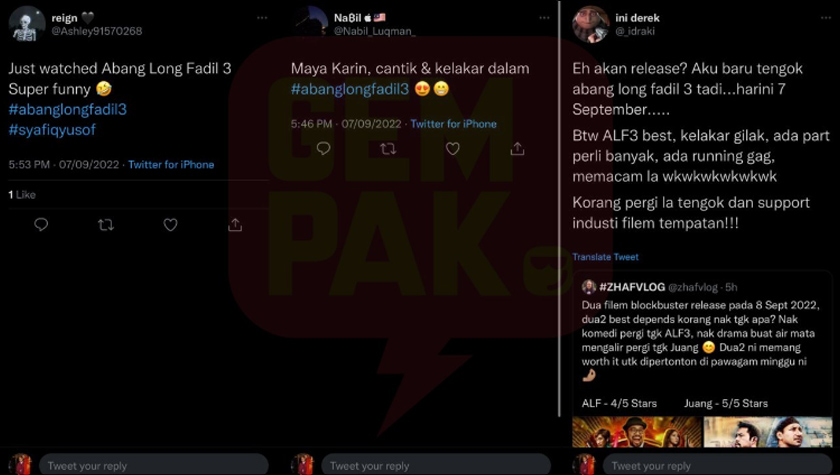Screen dimensions: 840x475
Task: Open the #abanglongfadil3 hashtag in reign's tweet
Action: click(68, 109)
